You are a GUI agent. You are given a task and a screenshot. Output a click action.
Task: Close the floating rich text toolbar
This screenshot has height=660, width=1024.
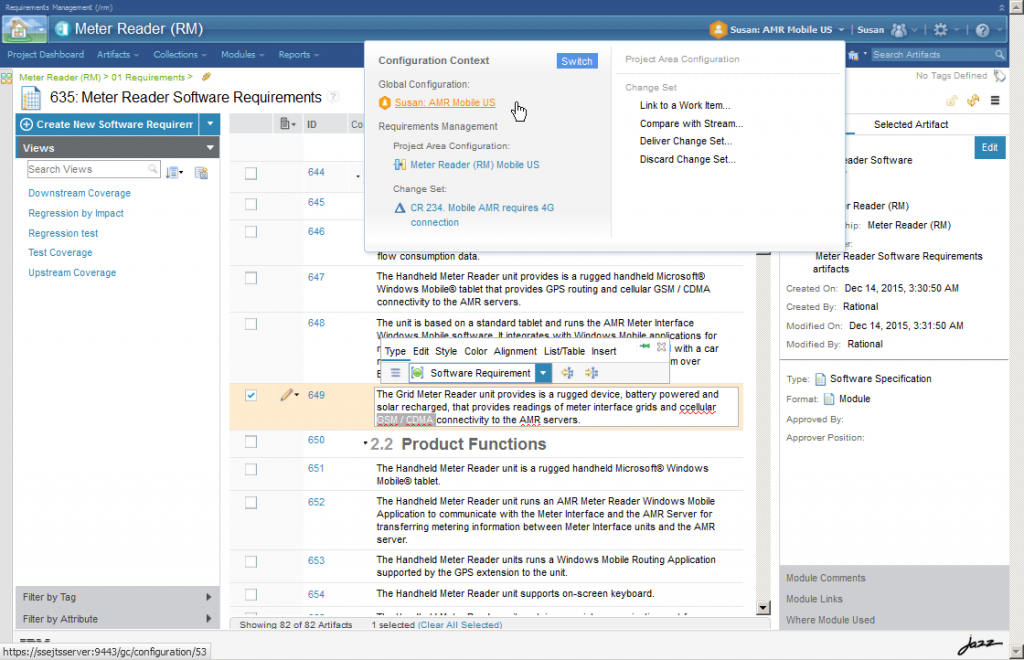662,347
